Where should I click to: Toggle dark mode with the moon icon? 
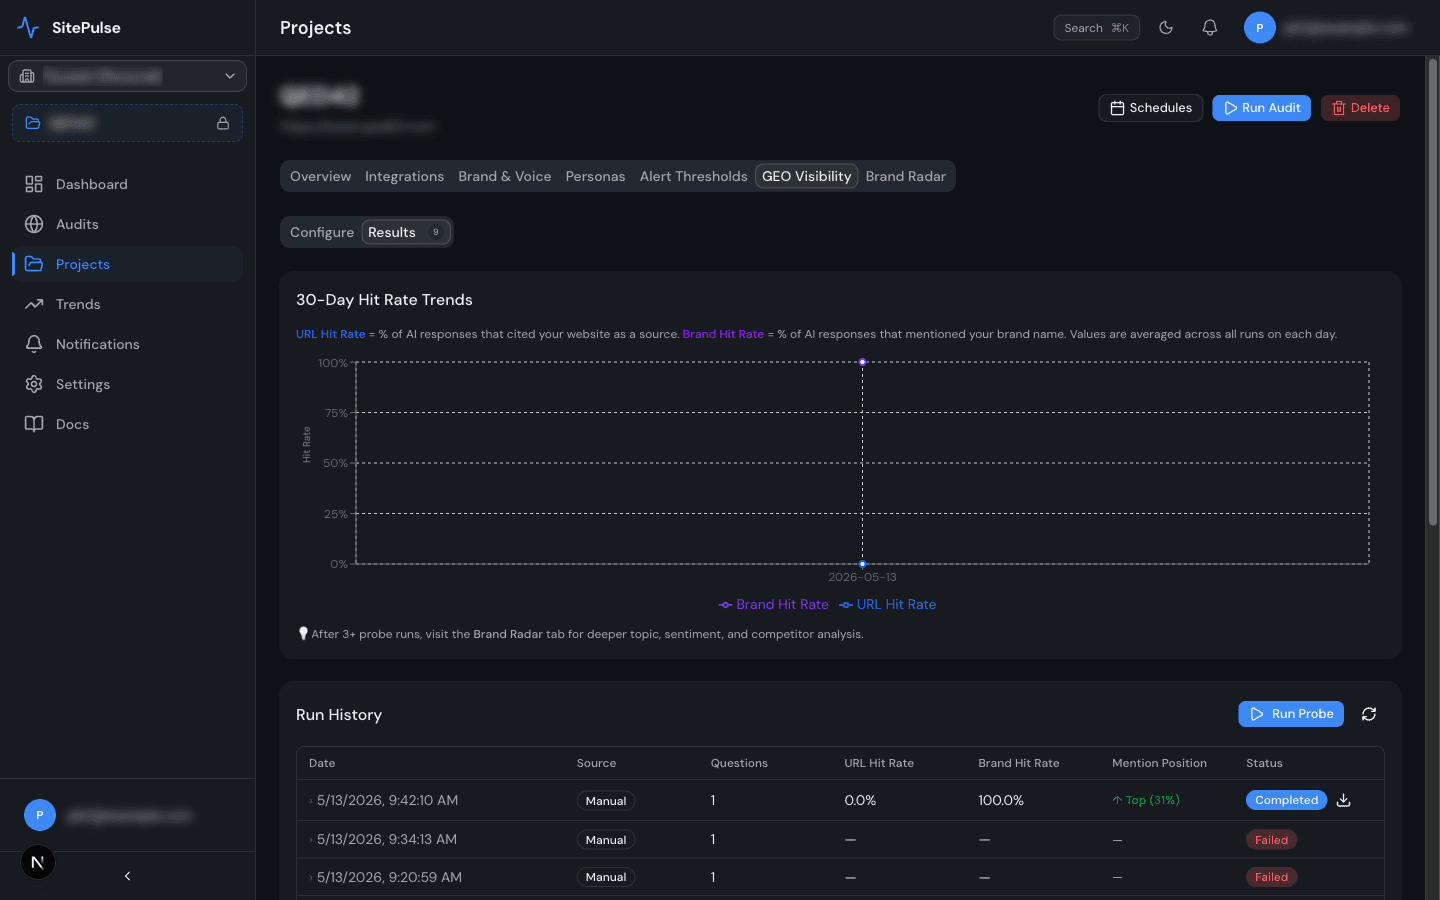point(1166,28)
